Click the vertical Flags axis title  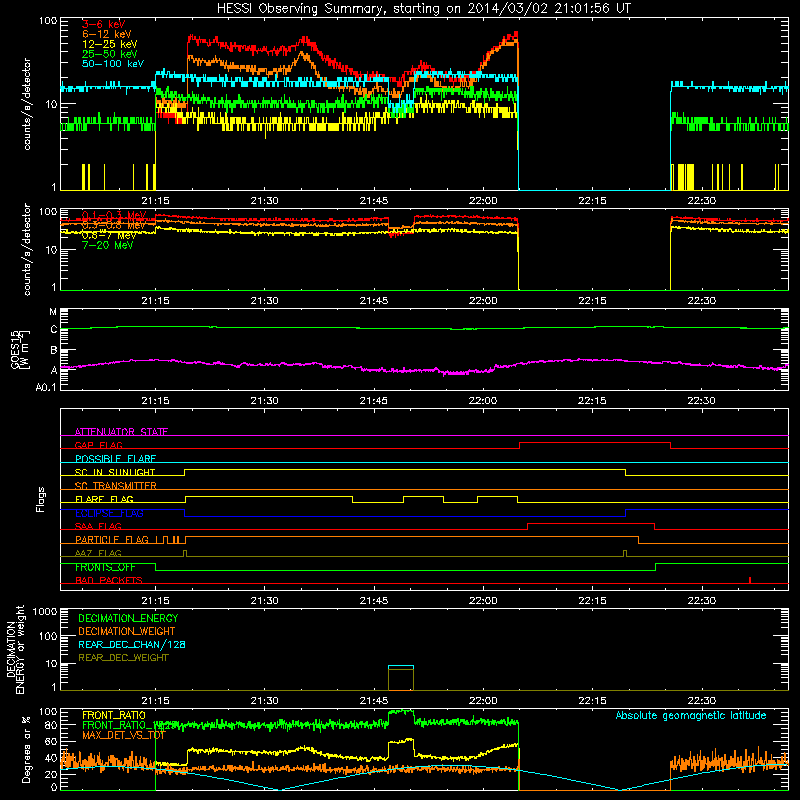point(41,499)
